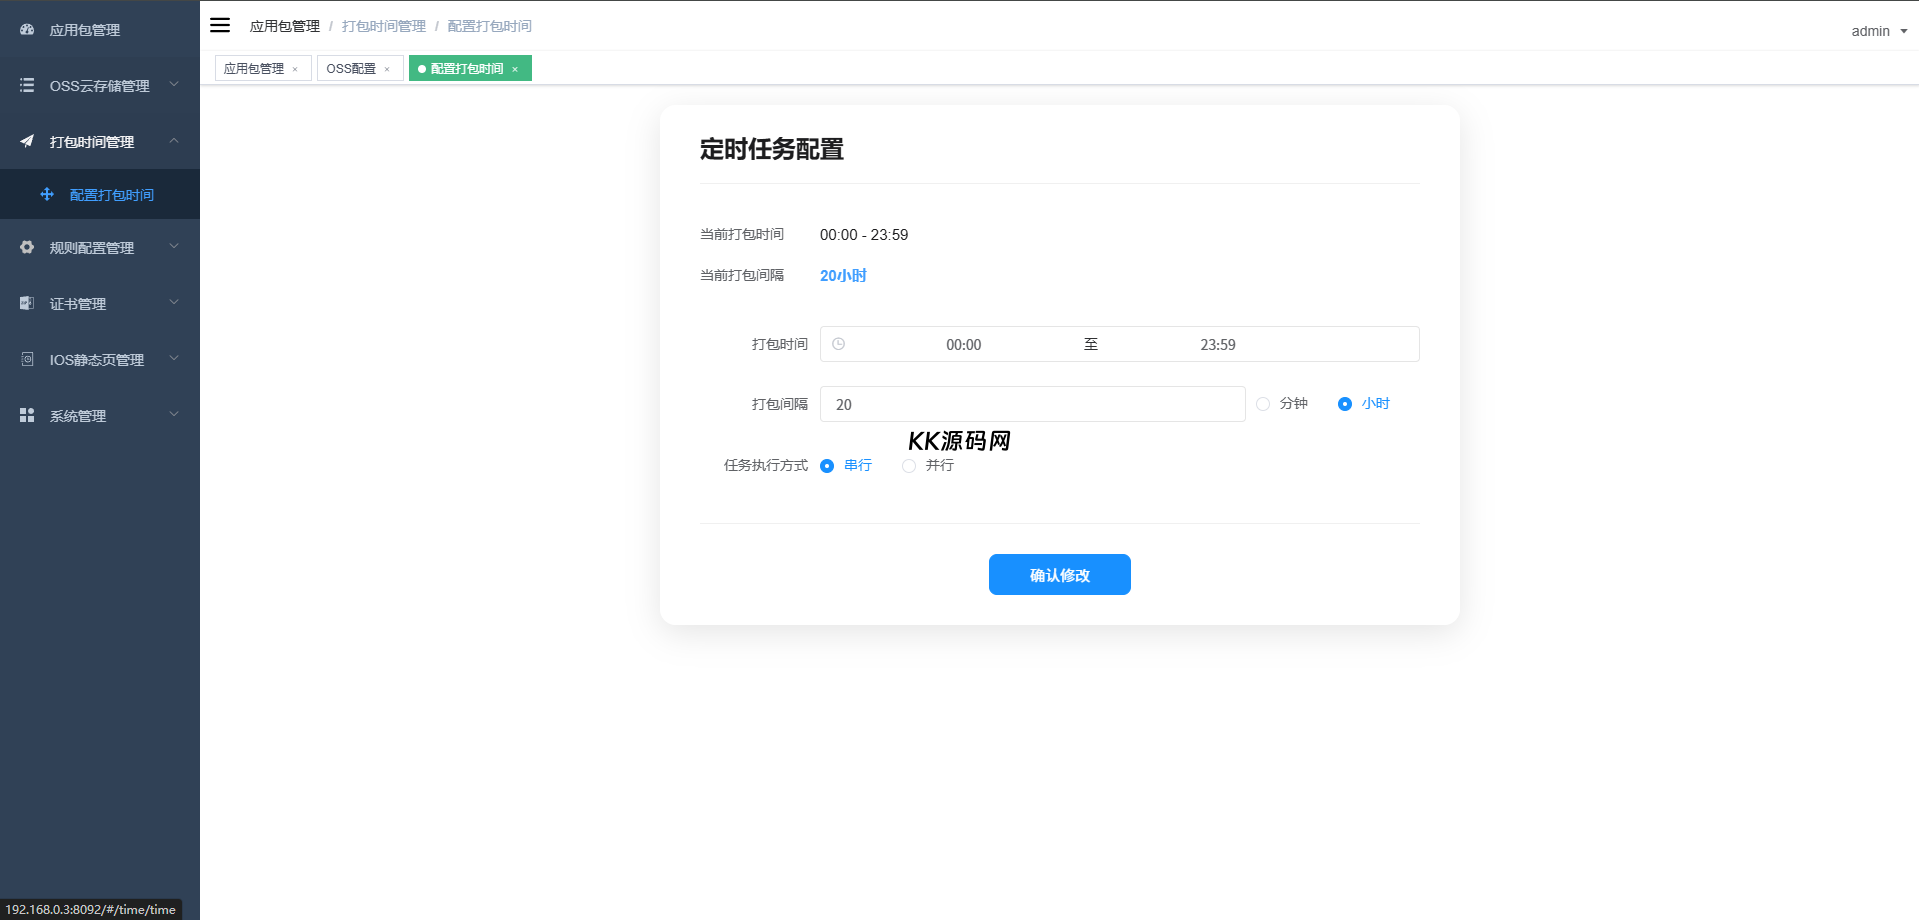
Task: Click the 确认修改 button
Action: 1059,575
